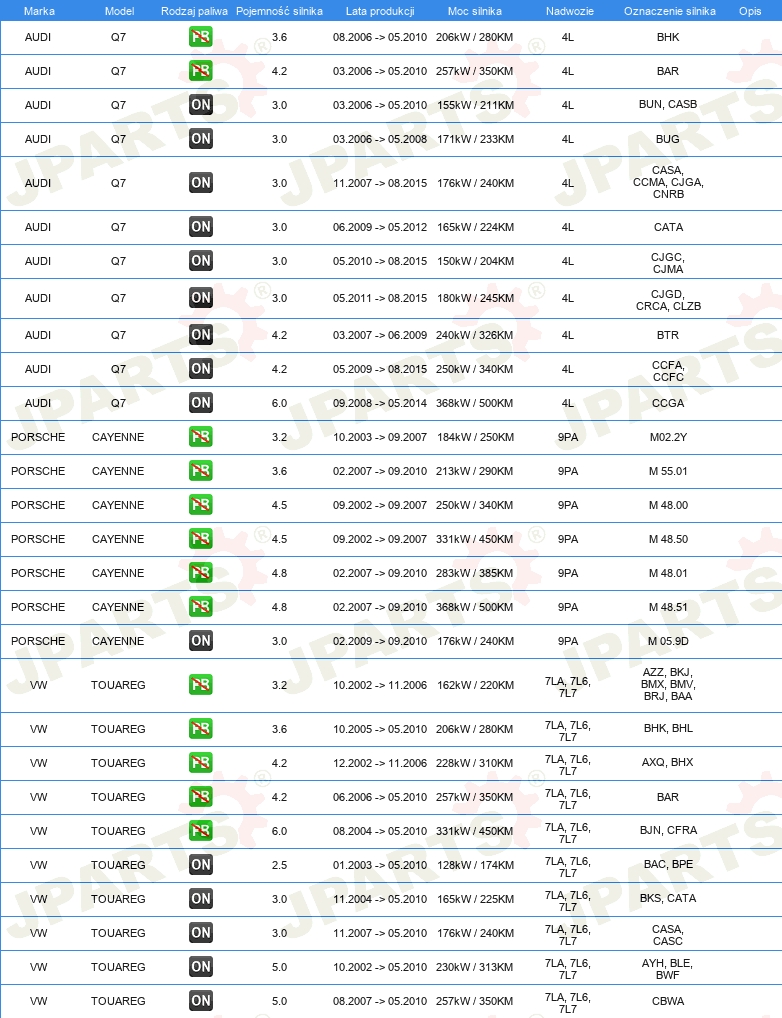Click the petrol icon in the Cayenne M 48.50 row
The width and height of the screenshot is (782, 1018).
(201, 538)
